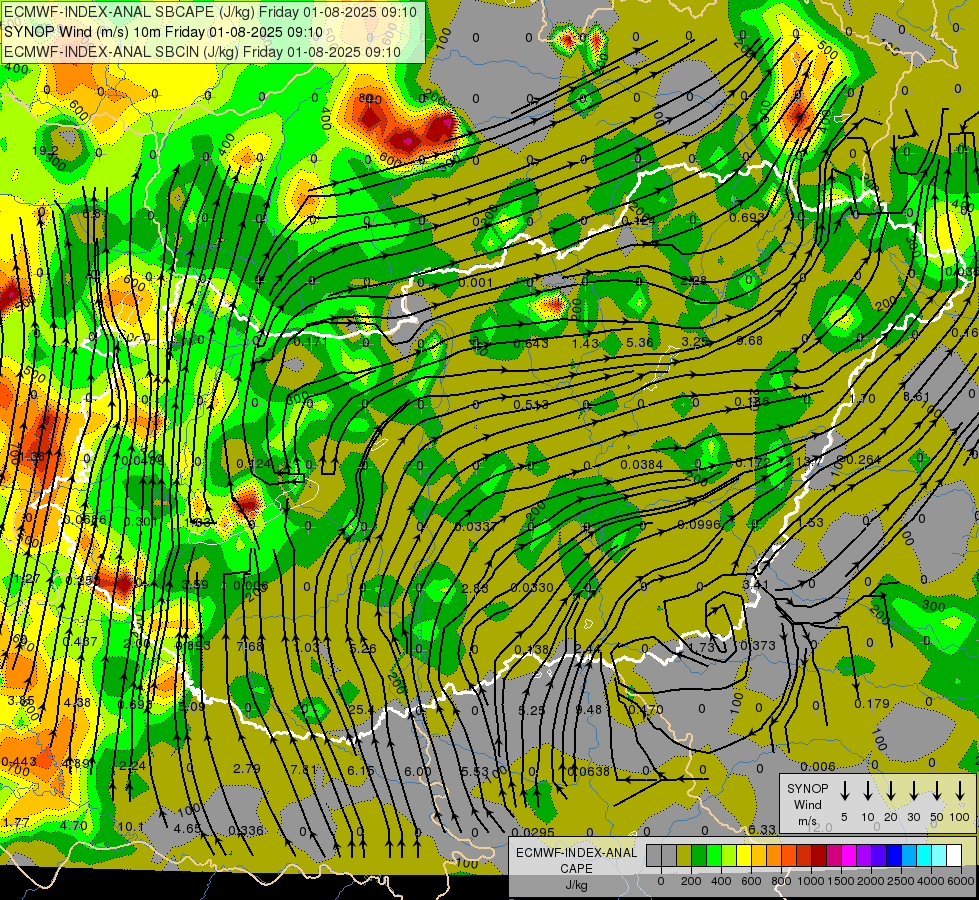The height and width of the screenshot is (900, 979).
Task: Click the 0.0384 value on the map
Action: point(641,465)
